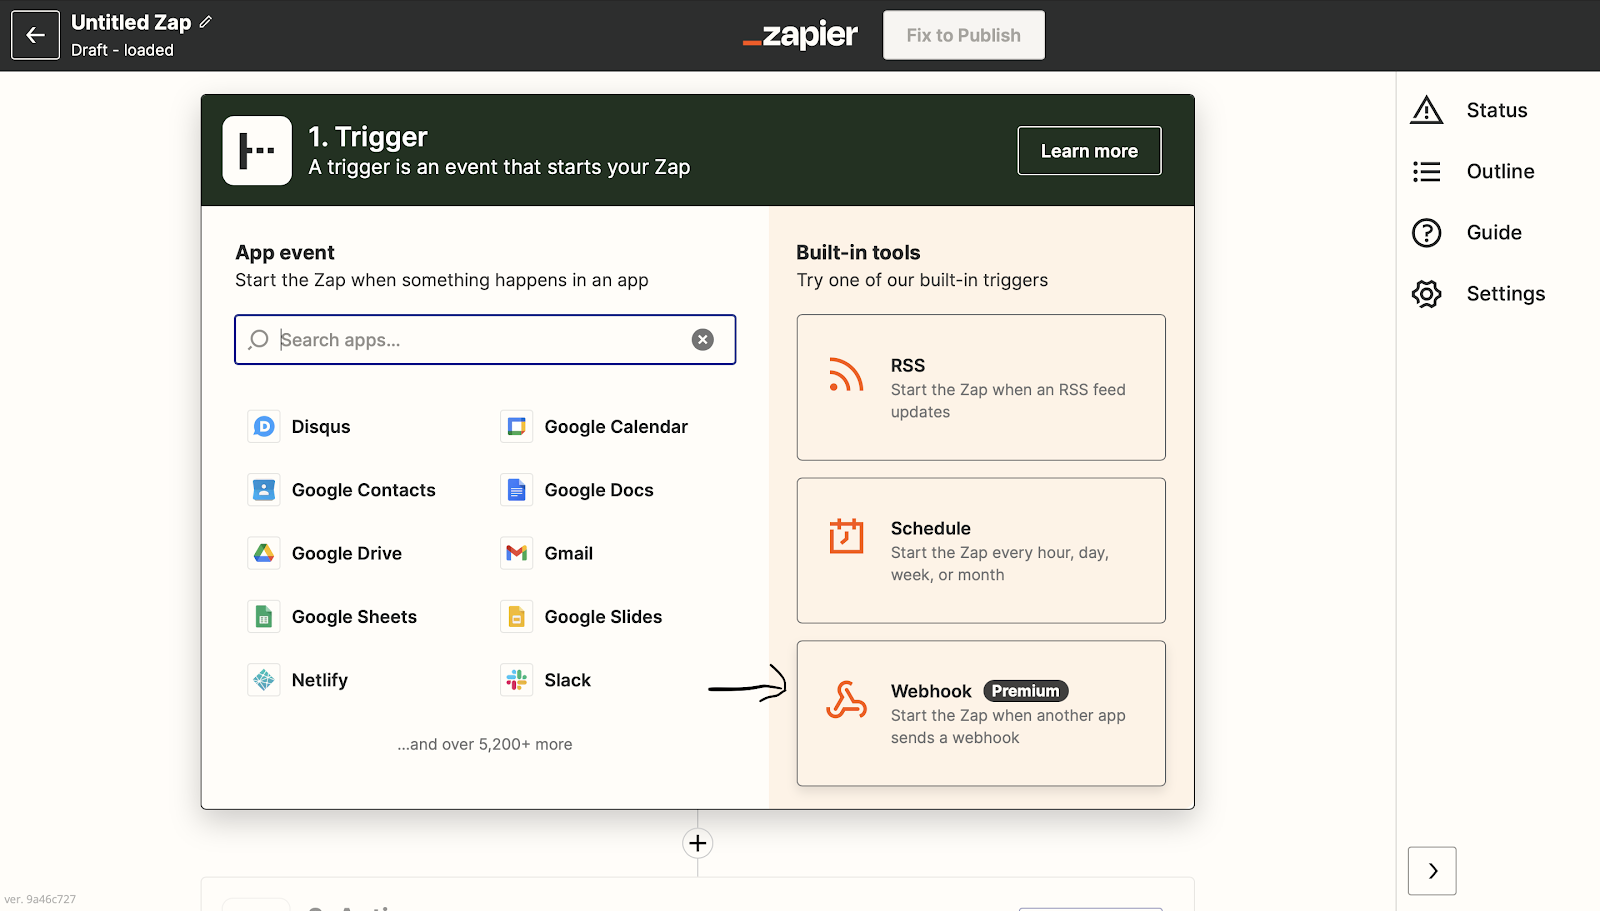Choose Google Drive label
This screenshot has width=1600, height=911.
pyautogui.click(x=347, y=553)
